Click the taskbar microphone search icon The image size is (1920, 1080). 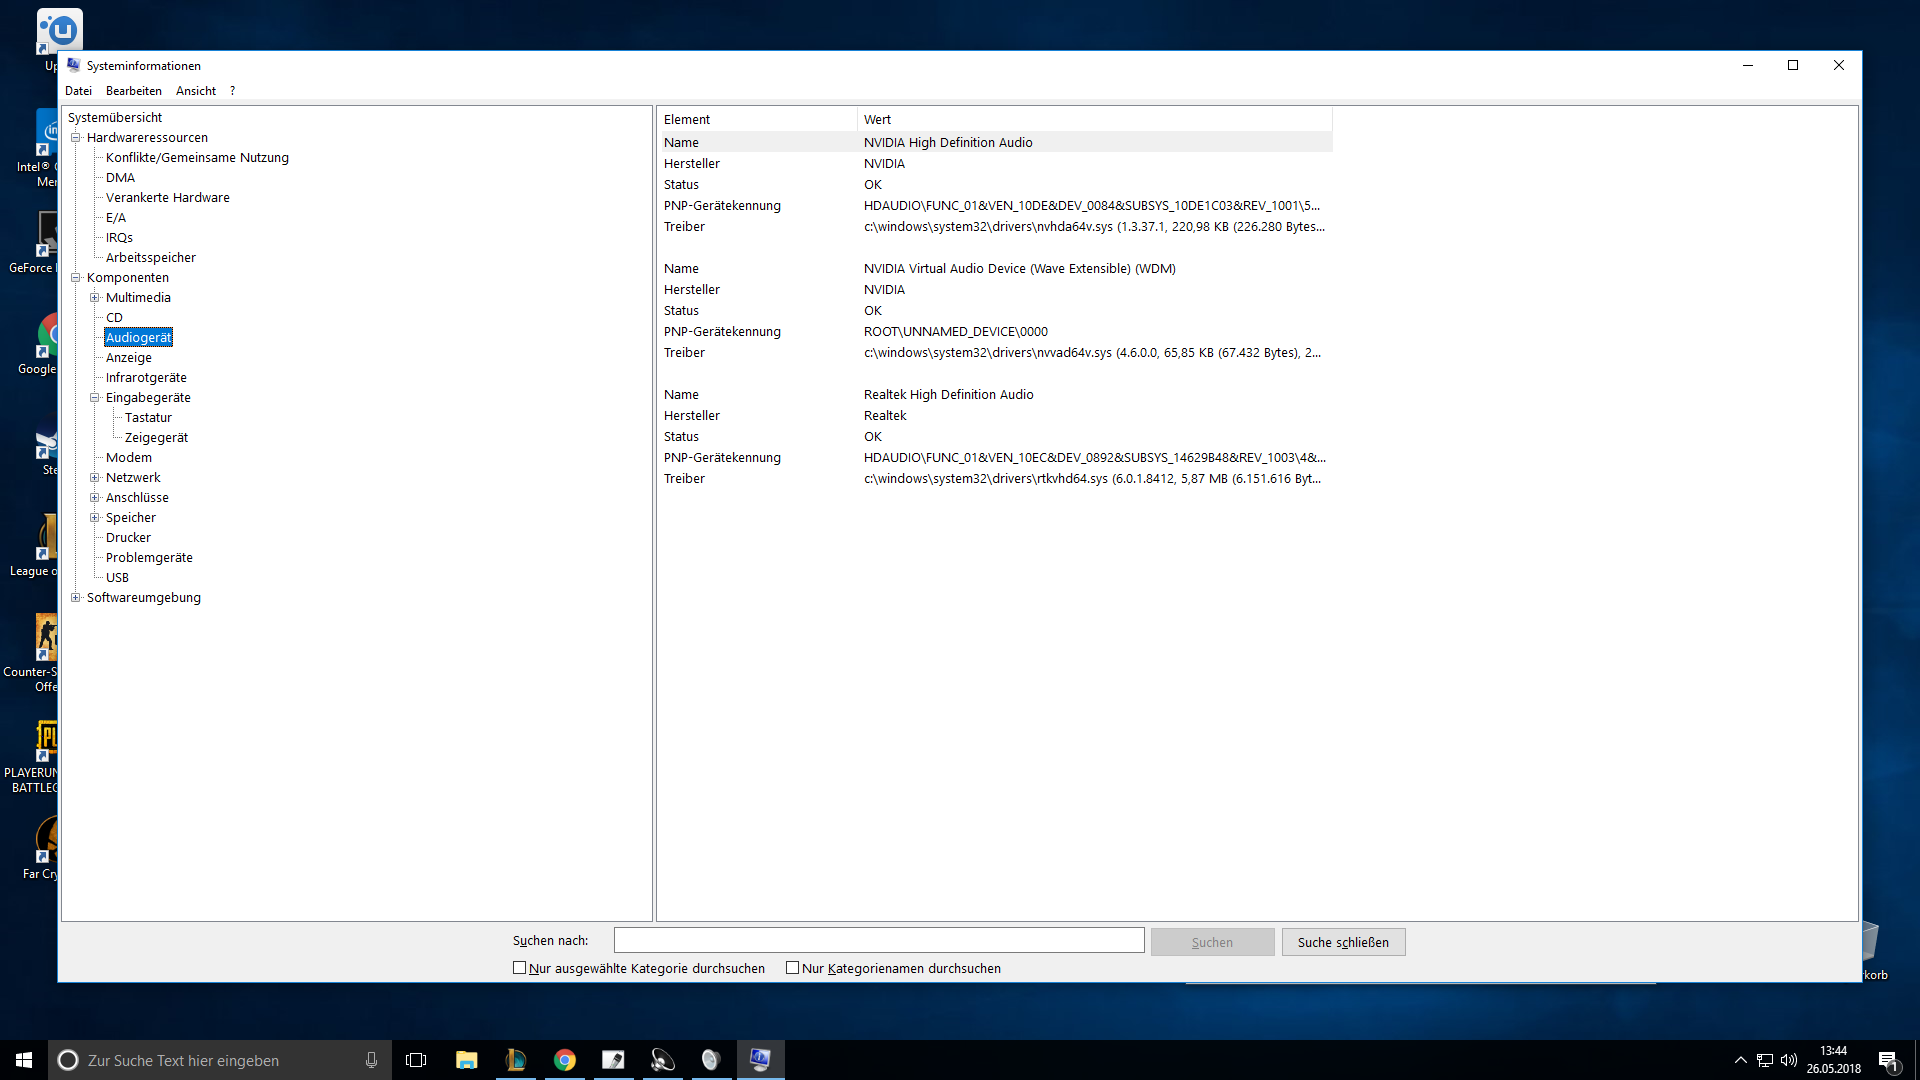tap(371, 1060)
